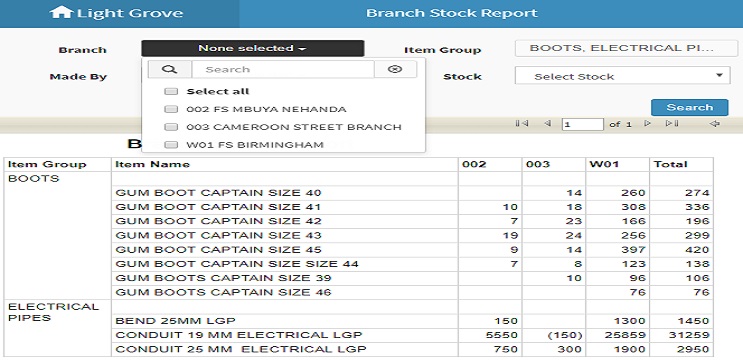Go to previous report page icon
Viewport: 743px width, 360px height.
(x=547, y=124)
